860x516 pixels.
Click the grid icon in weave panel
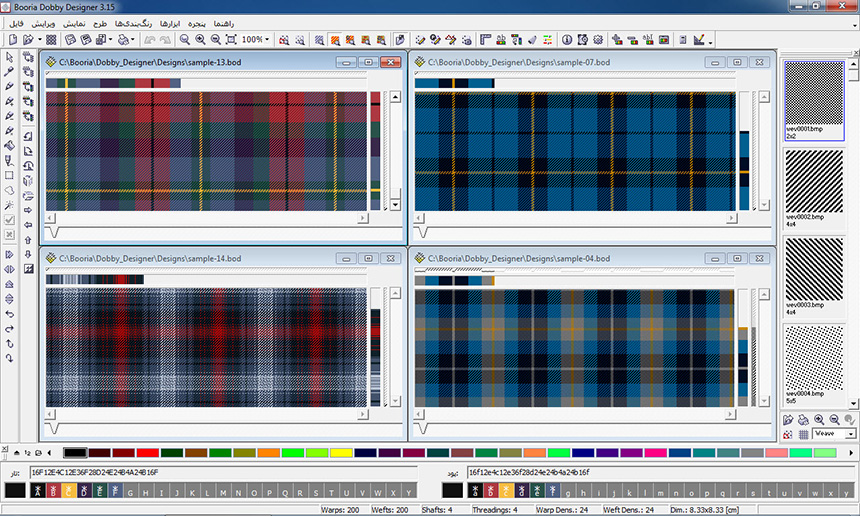[x=804, y=434]
